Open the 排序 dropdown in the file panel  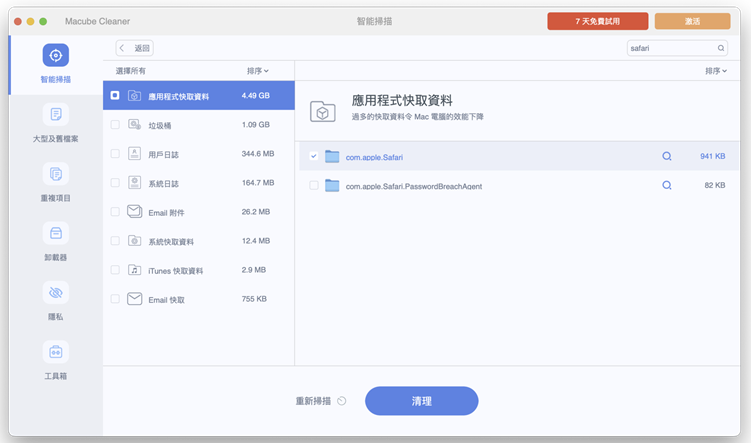tap(716, 71)
